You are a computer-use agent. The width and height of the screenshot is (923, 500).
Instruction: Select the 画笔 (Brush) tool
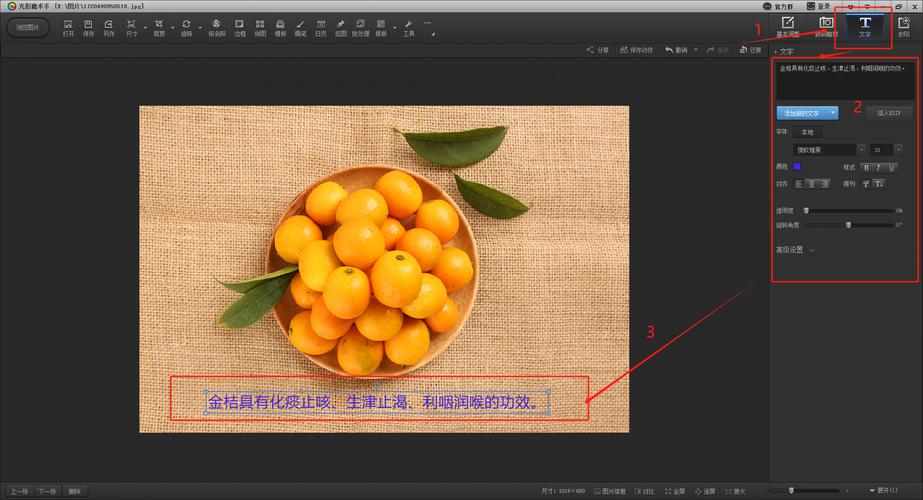pyautogui.click(x=301, y=27)
